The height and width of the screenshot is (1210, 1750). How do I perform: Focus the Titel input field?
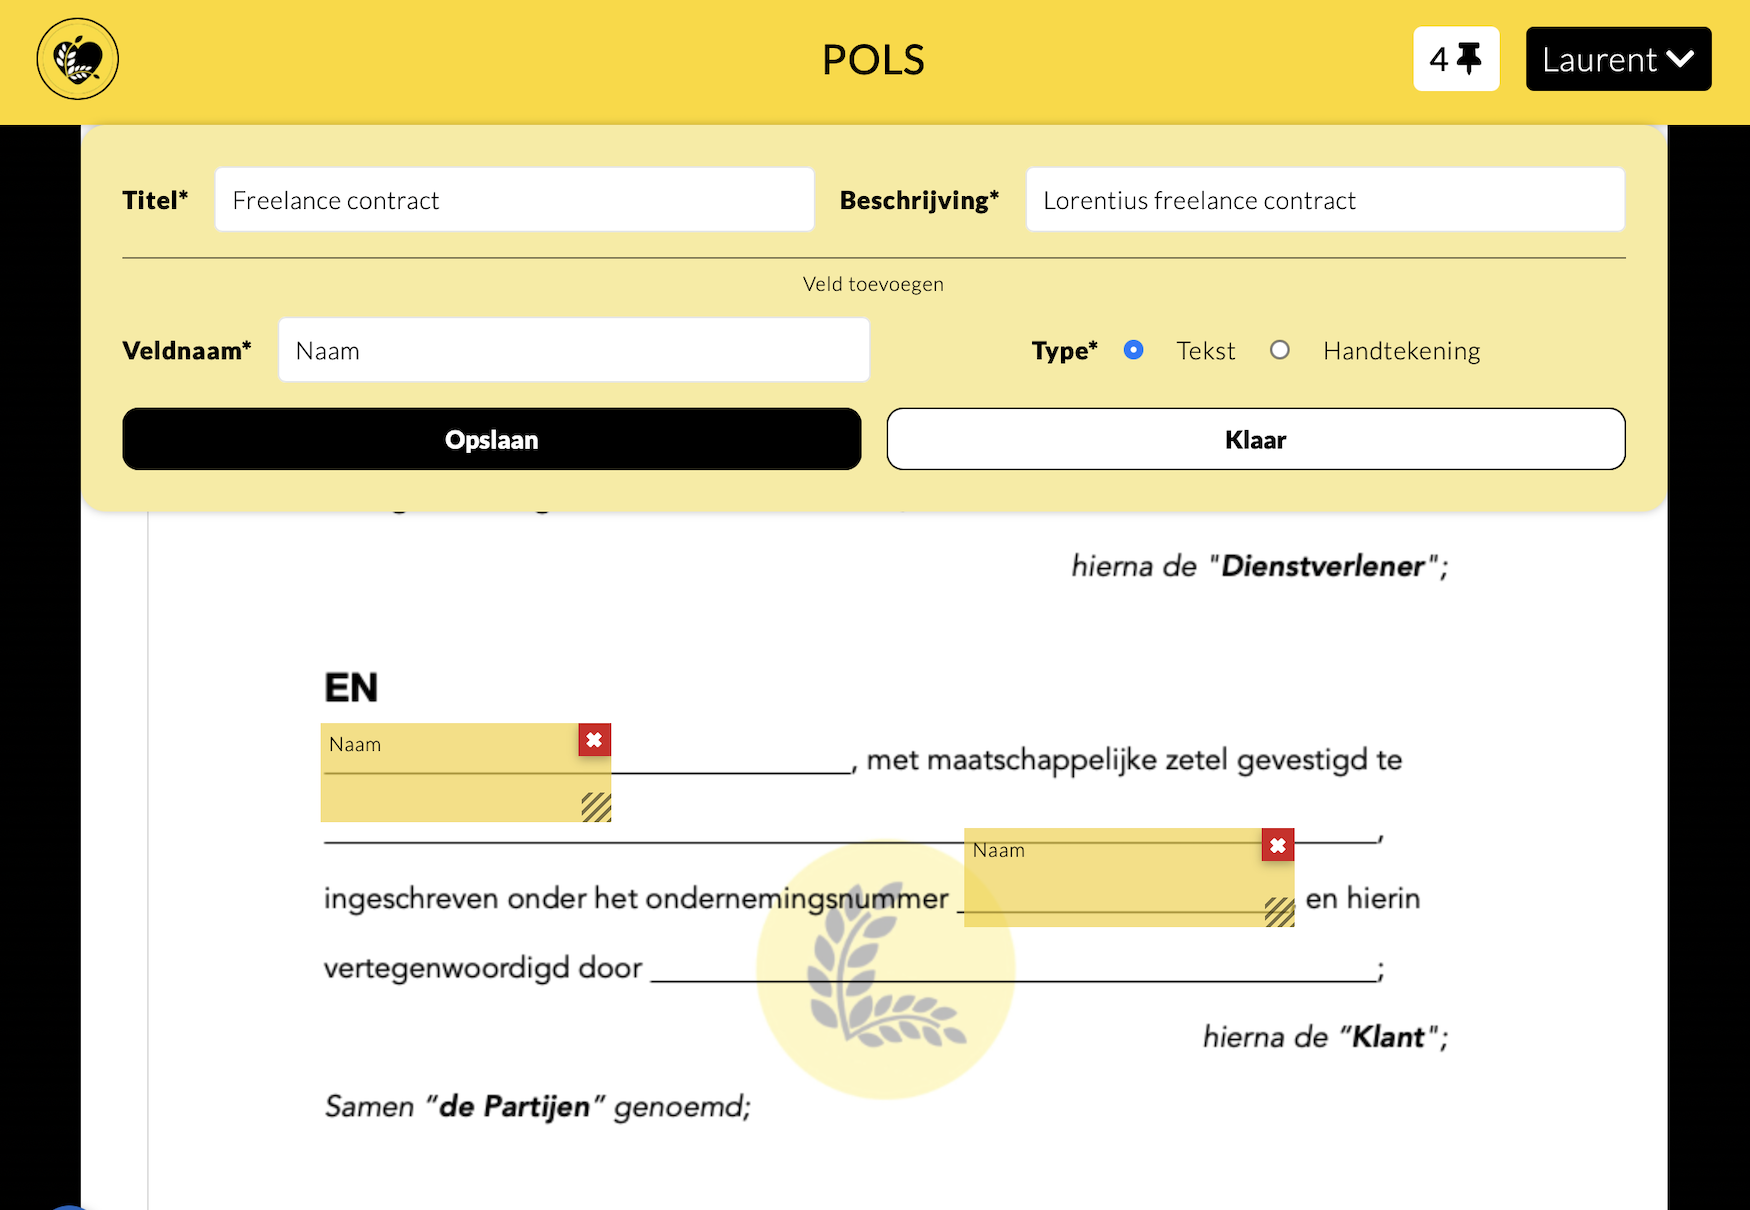pos(515,200)
